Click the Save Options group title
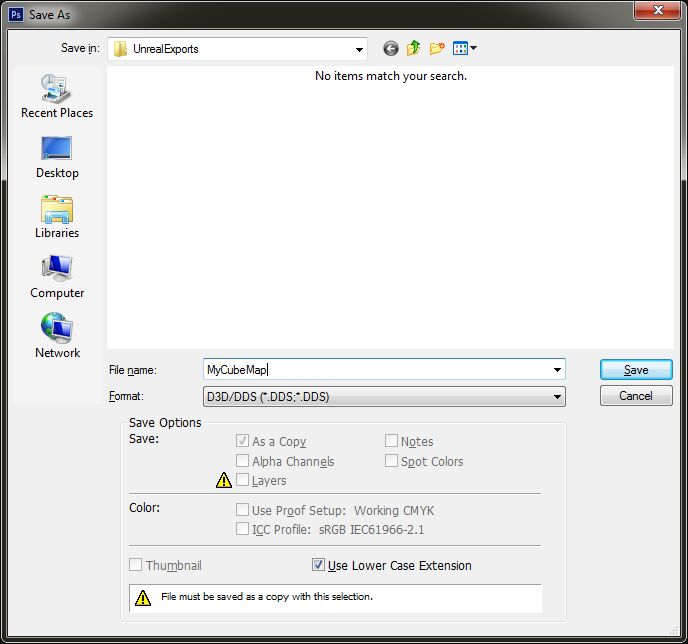Screen dimensions: 688x644 point(165,422)
